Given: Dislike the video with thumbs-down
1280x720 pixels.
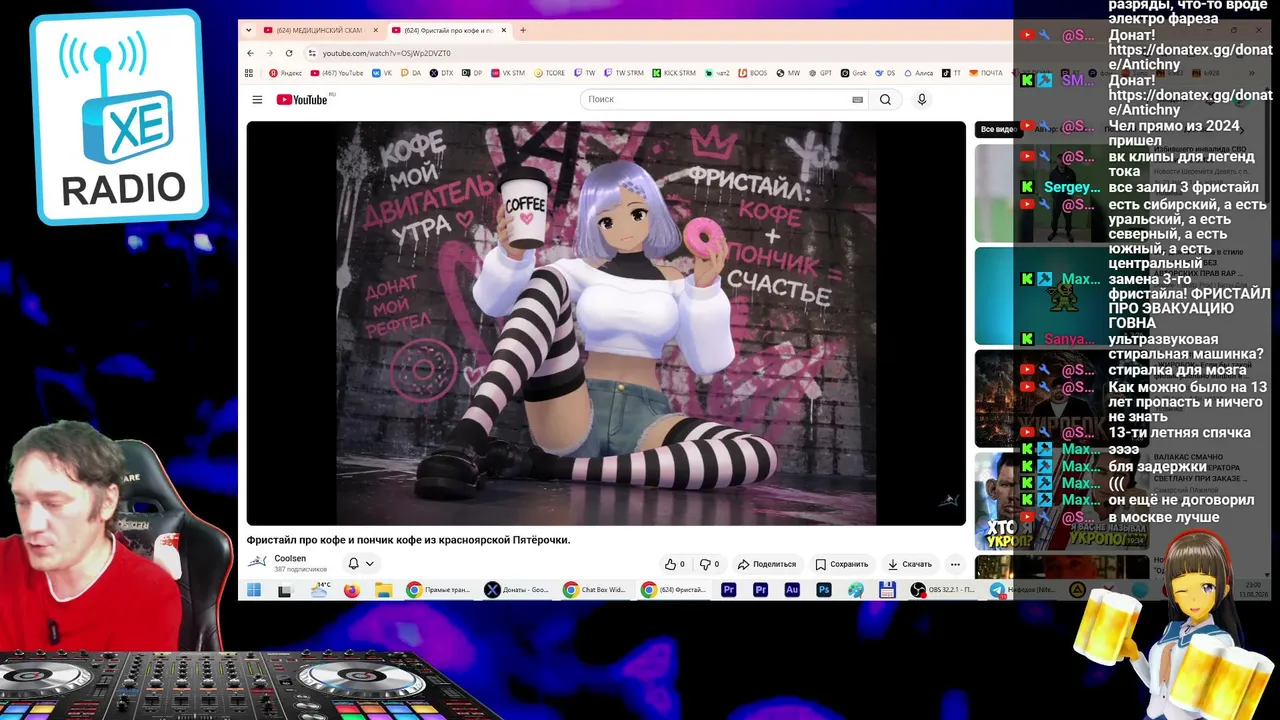Looking at the screenshot, I should (x=709, y=564).
